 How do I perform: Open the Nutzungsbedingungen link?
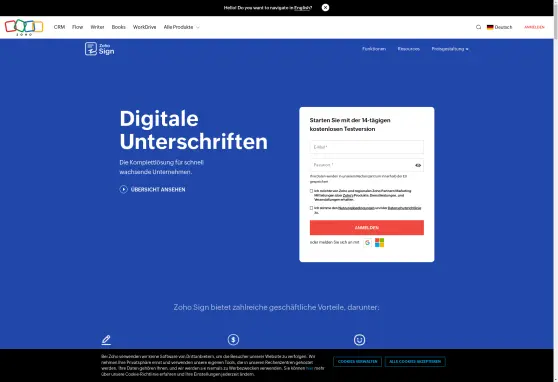pyautogui.click(x=356, y=208)
